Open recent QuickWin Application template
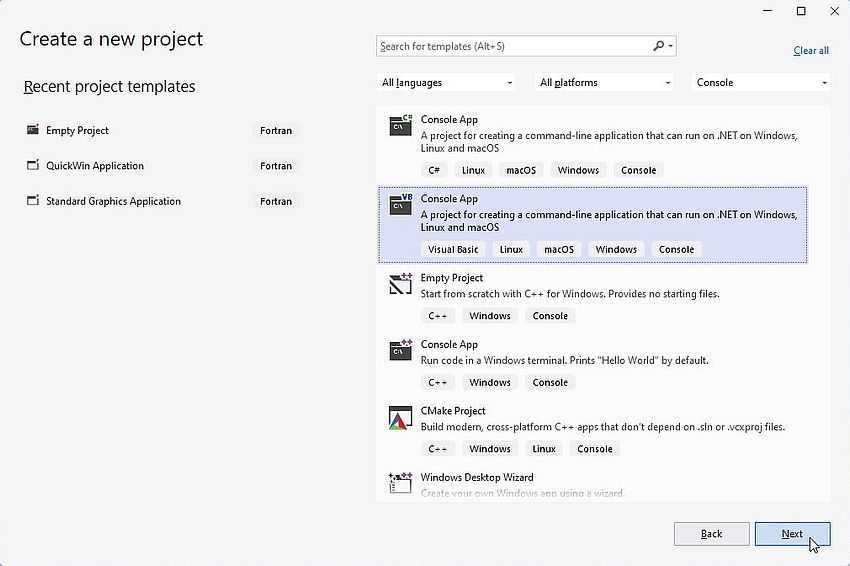Screen dimensions: 850x566 [162, 165]
